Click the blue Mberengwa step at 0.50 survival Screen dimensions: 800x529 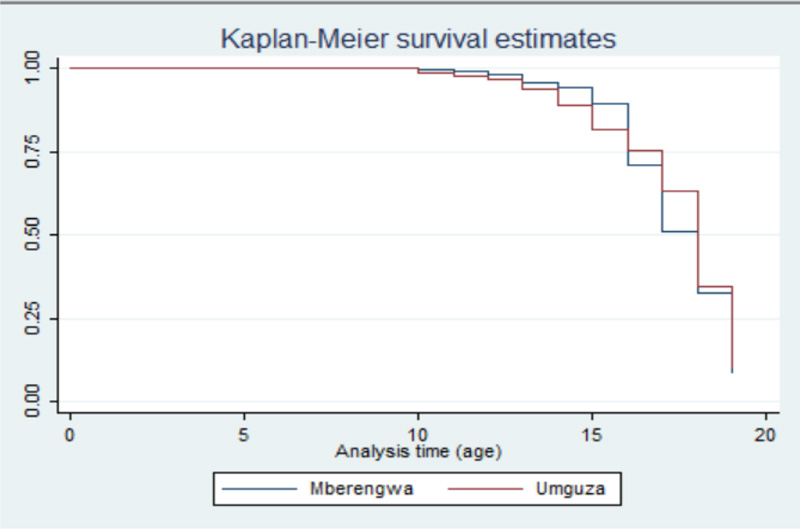coord(679,232)
